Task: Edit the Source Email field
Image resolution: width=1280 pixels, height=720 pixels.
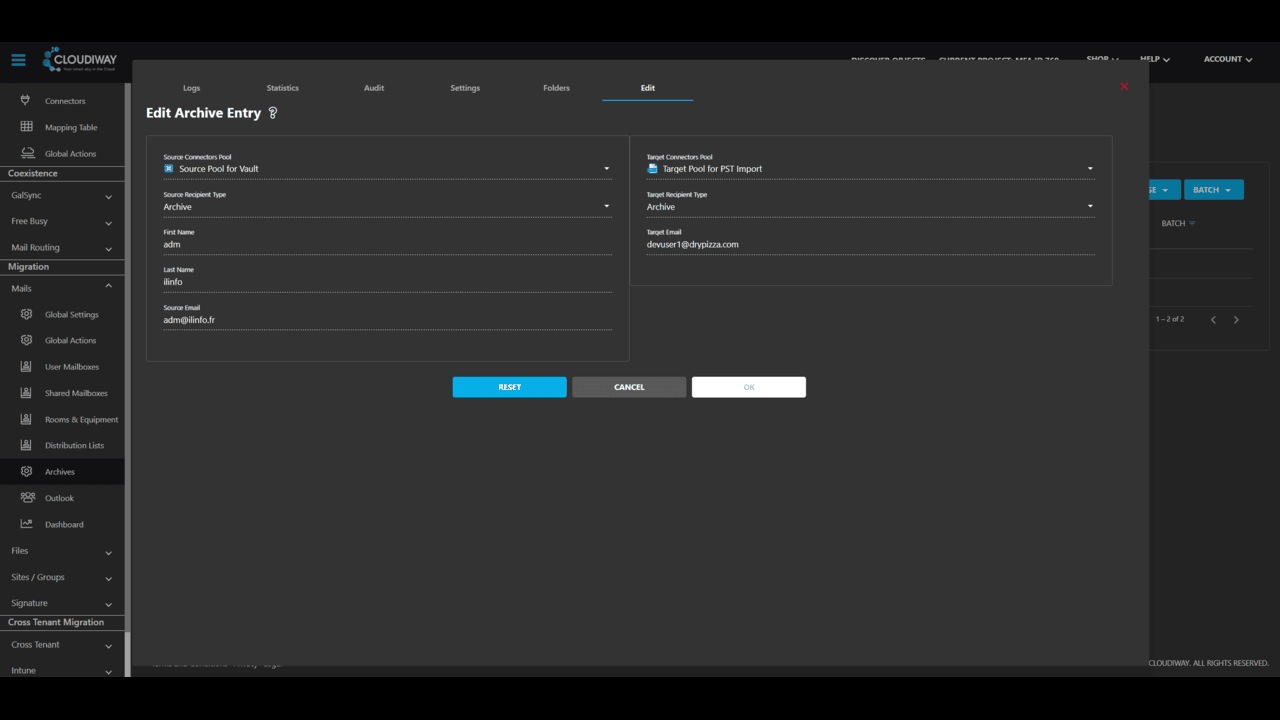Action: pyautogui.click(x=388, y=320)
